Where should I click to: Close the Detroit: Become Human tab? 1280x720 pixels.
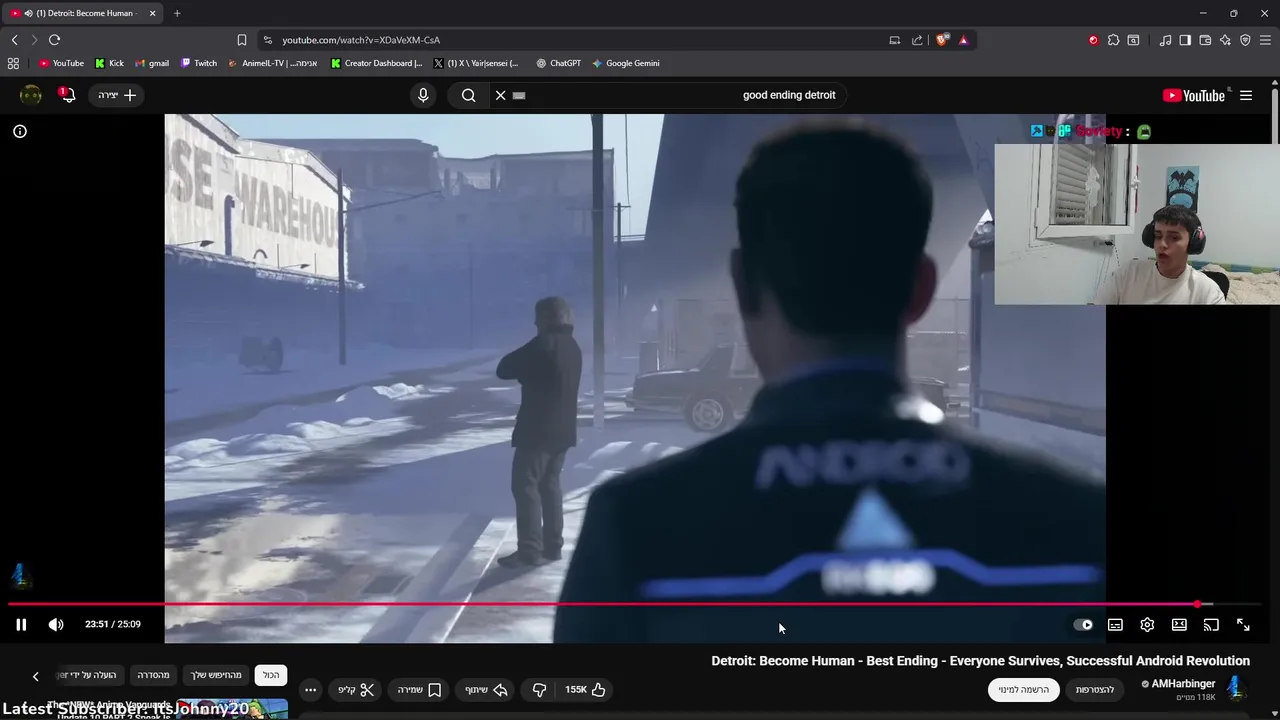tap(152, 13)
